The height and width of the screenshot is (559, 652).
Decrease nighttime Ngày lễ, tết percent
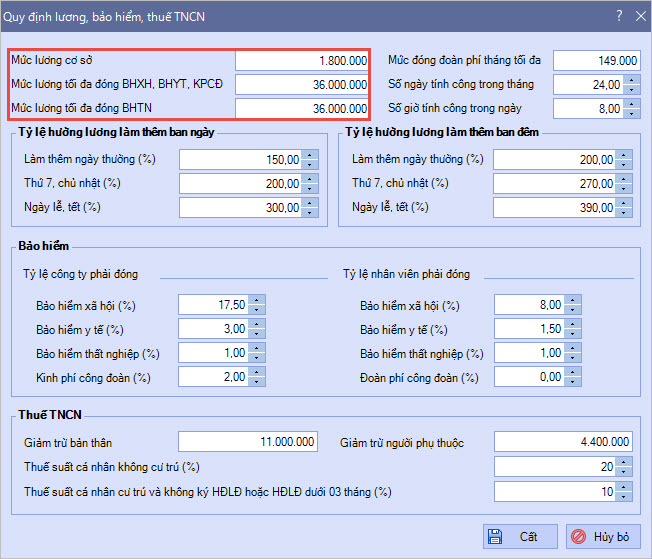click(x=624, y=212)
